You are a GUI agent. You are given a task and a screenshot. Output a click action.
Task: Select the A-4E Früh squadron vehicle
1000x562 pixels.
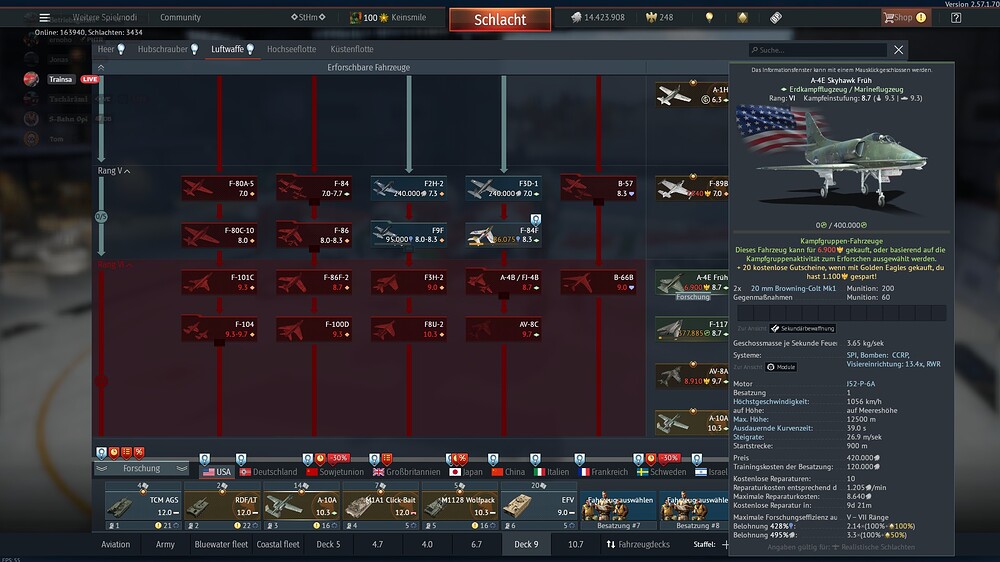(692, 284)
